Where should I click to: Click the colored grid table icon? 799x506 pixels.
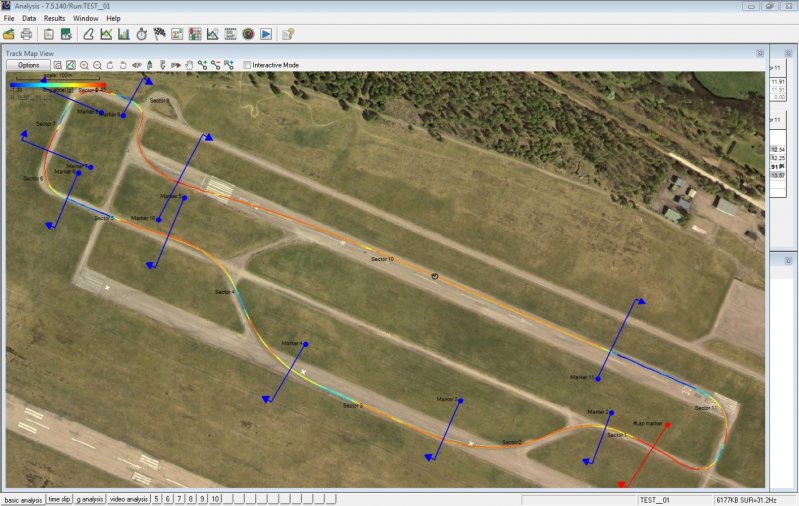195,34
